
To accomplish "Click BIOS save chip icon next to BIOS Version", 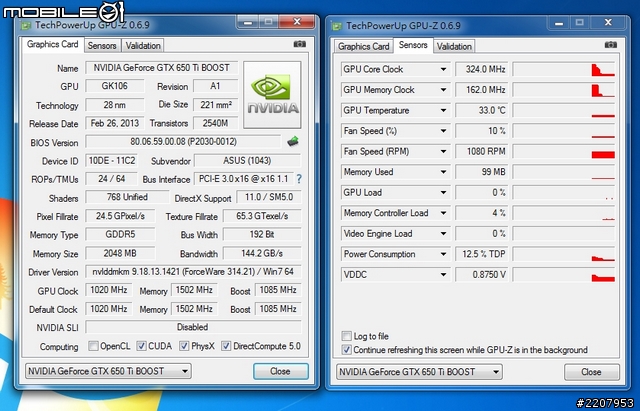I will [x=293, y=142].
